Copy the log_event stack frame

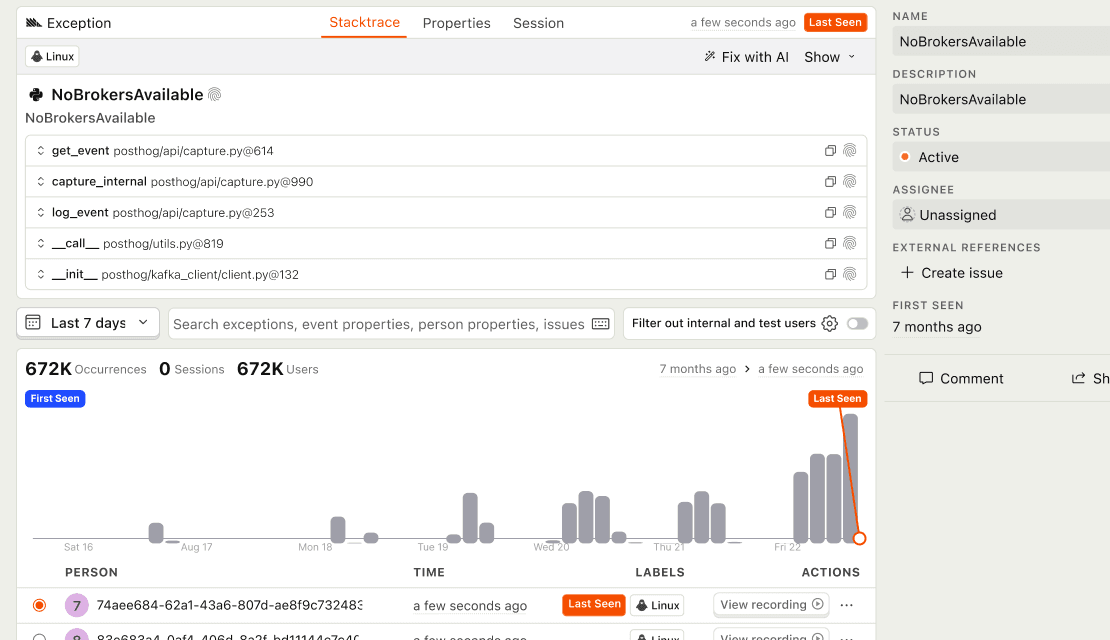point(830,212)
